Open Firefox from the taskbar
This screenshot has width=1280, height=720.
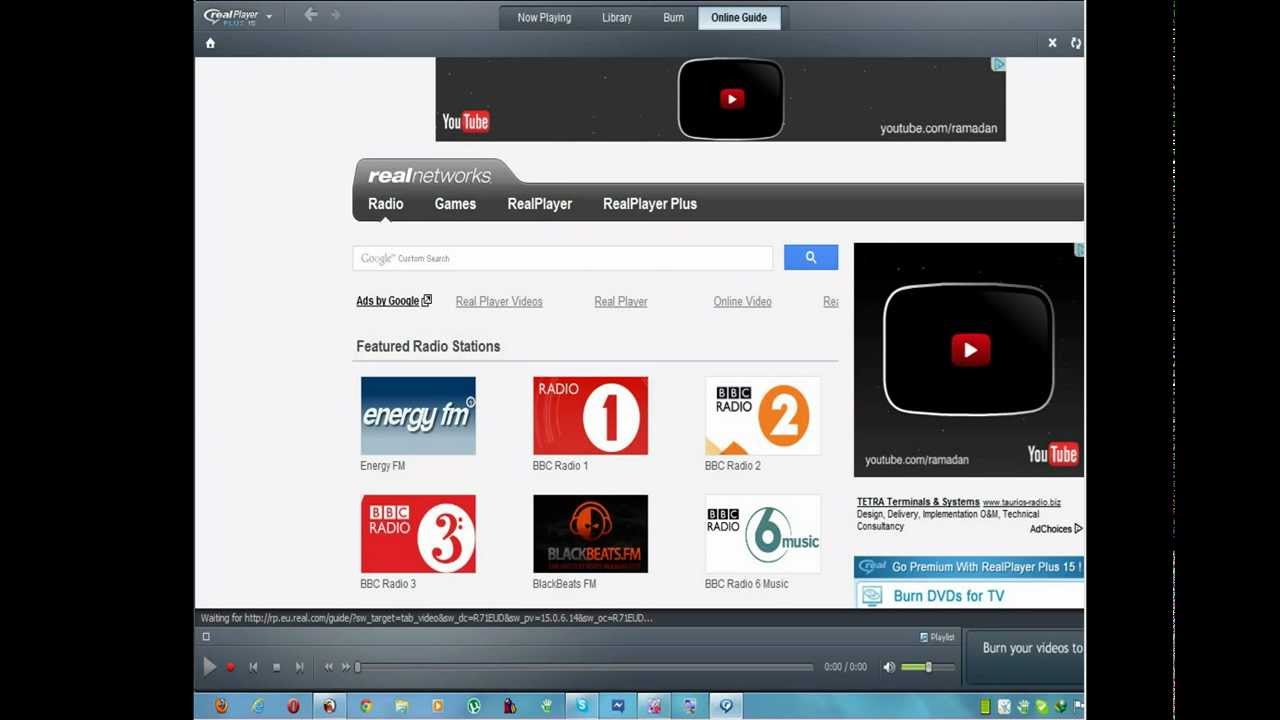pos(221,706)
